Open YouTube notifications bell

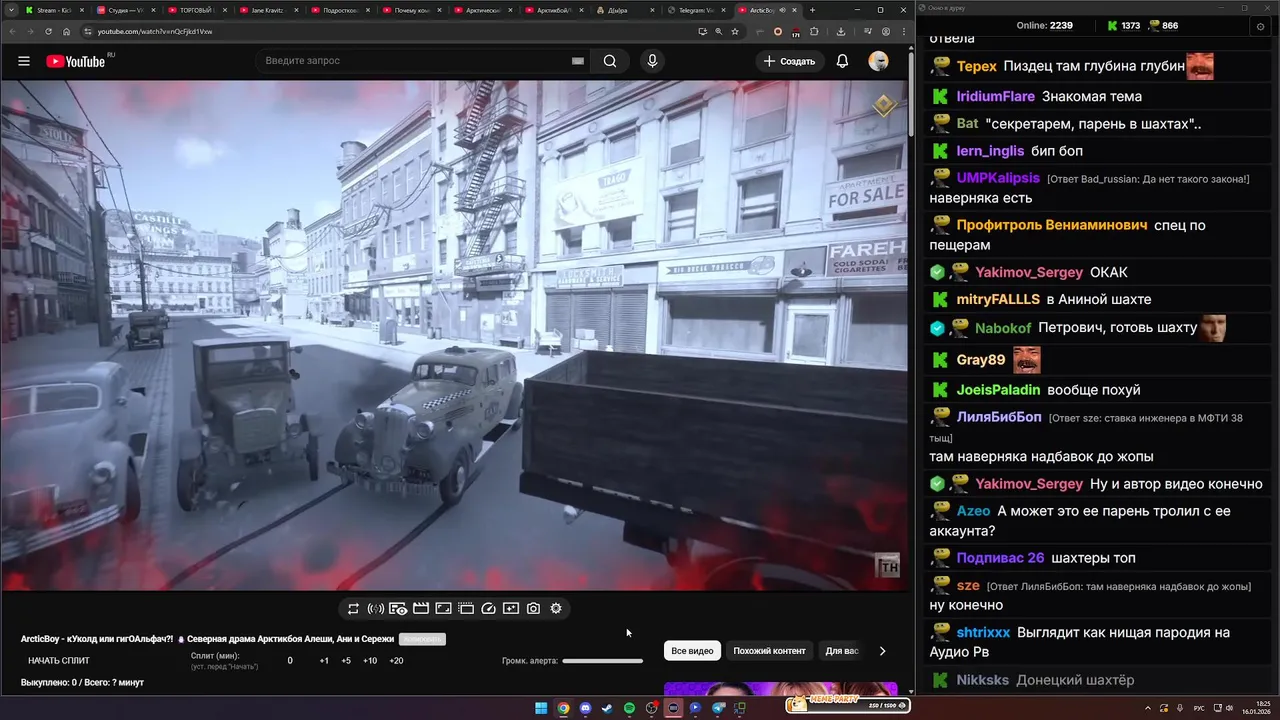pos(842,61)
